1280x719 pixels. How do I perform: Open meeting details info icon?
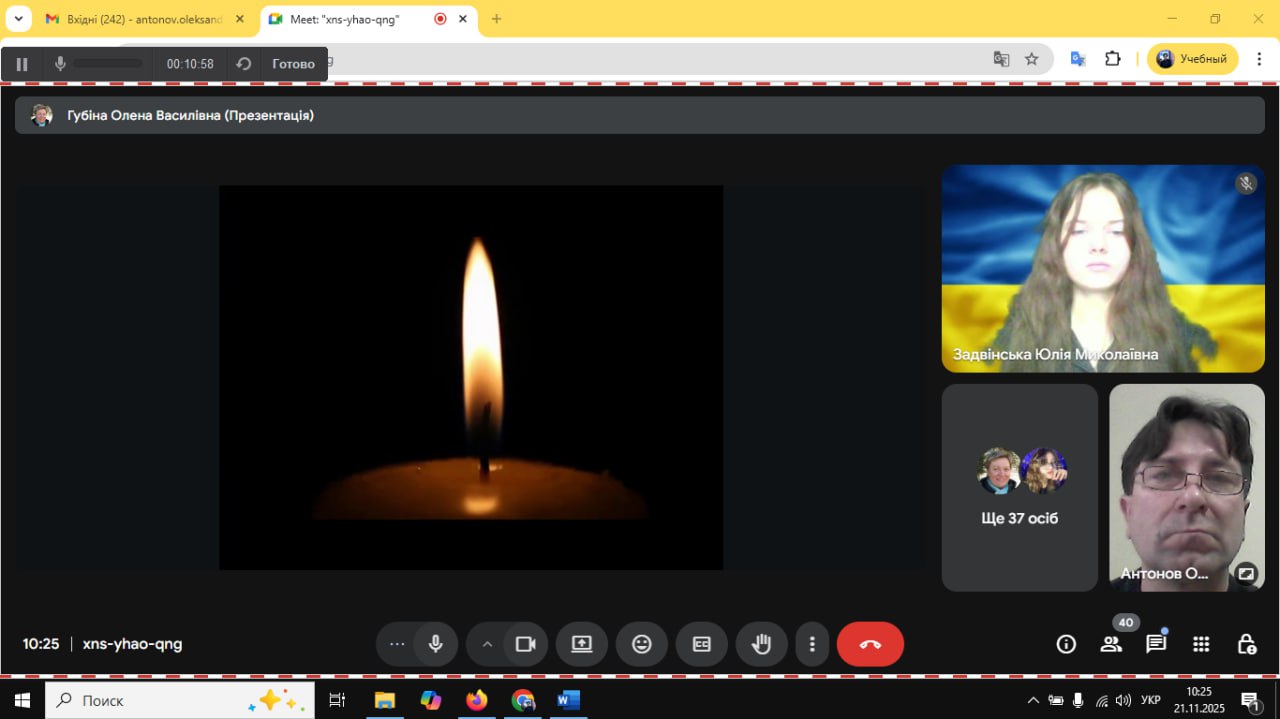point(1066,644)
